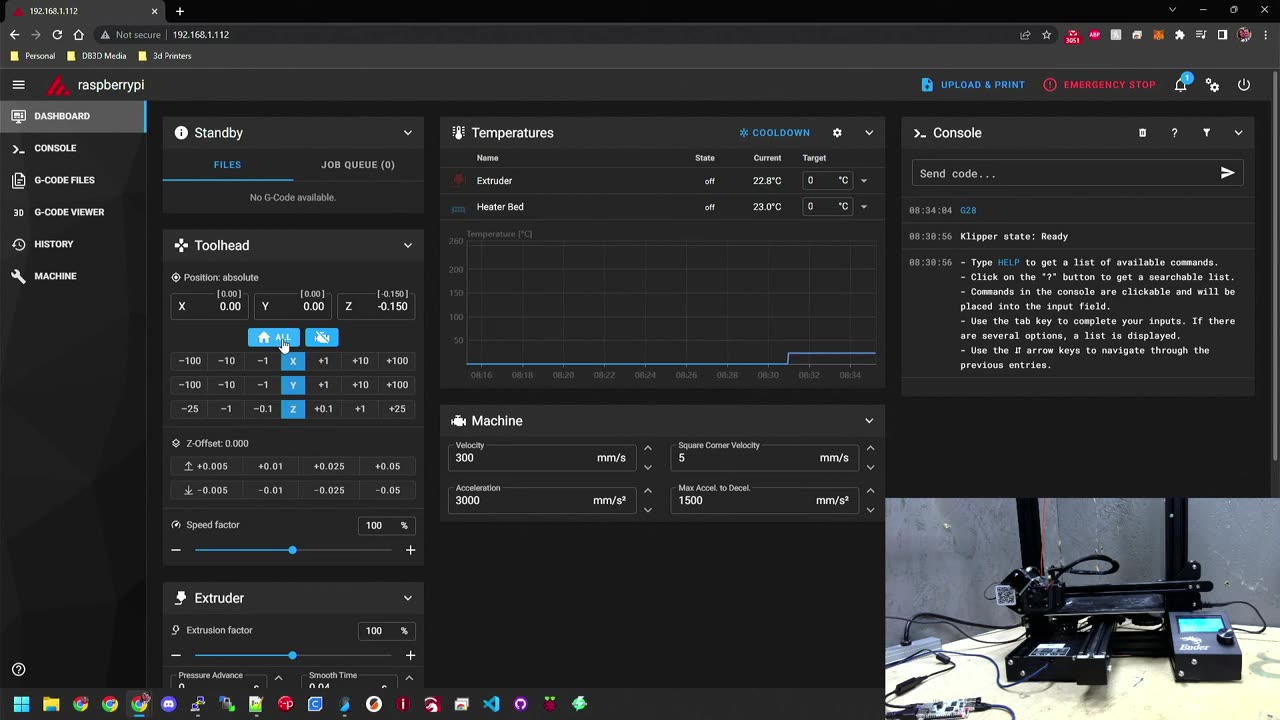Collapse the Machine panel

(x=869, y=421)
